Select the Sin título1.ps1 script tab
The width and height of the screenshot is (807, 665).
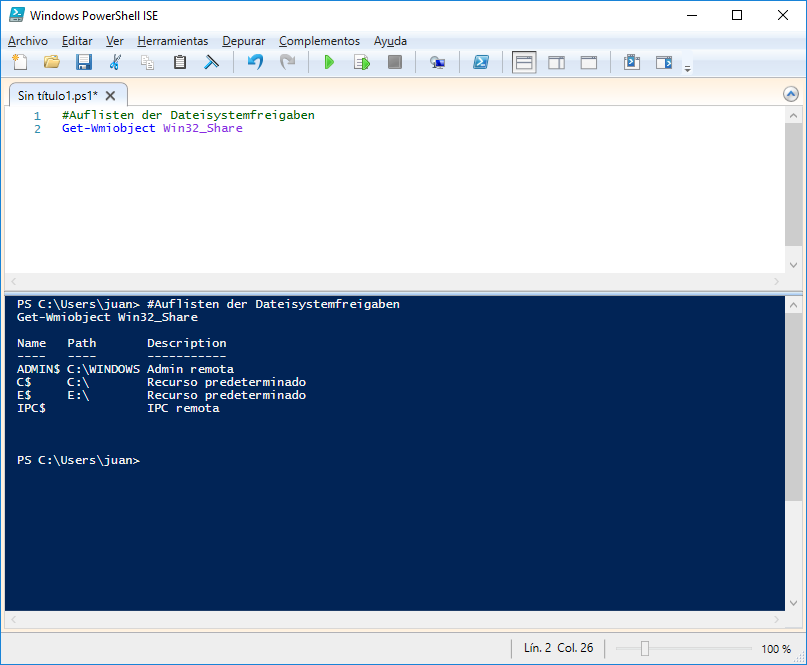(58, 95)
